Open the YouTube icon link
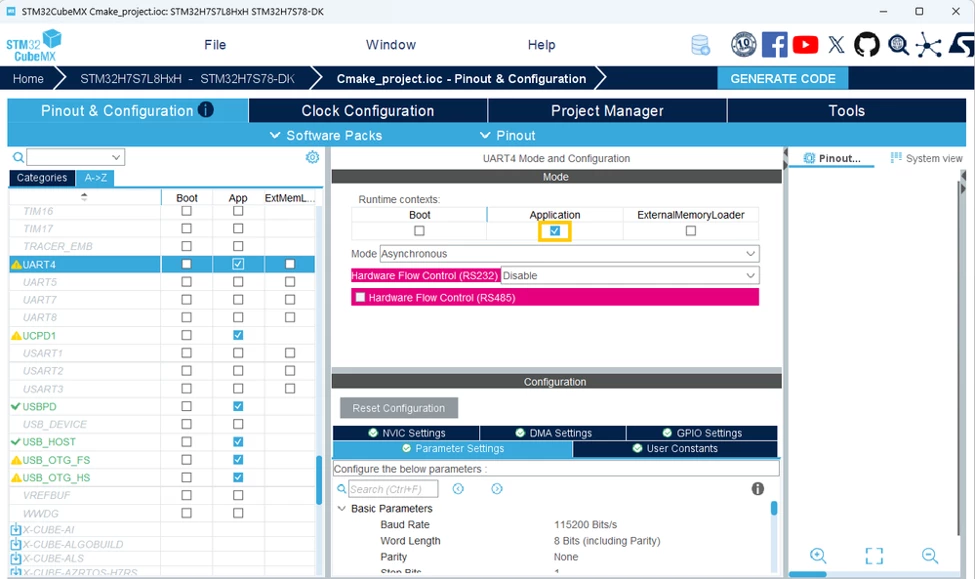The image size is (975, 579). tap(805, 45)
